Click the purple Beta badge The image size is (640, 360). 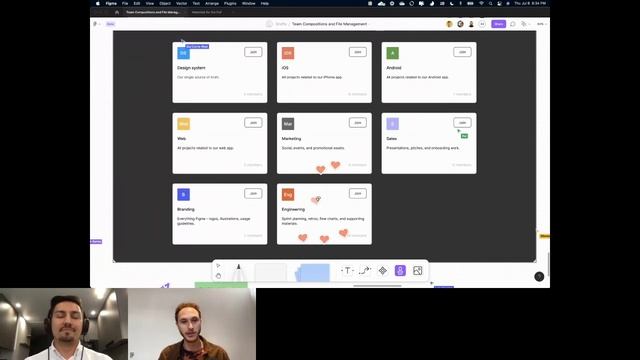(x=110, y=24)
